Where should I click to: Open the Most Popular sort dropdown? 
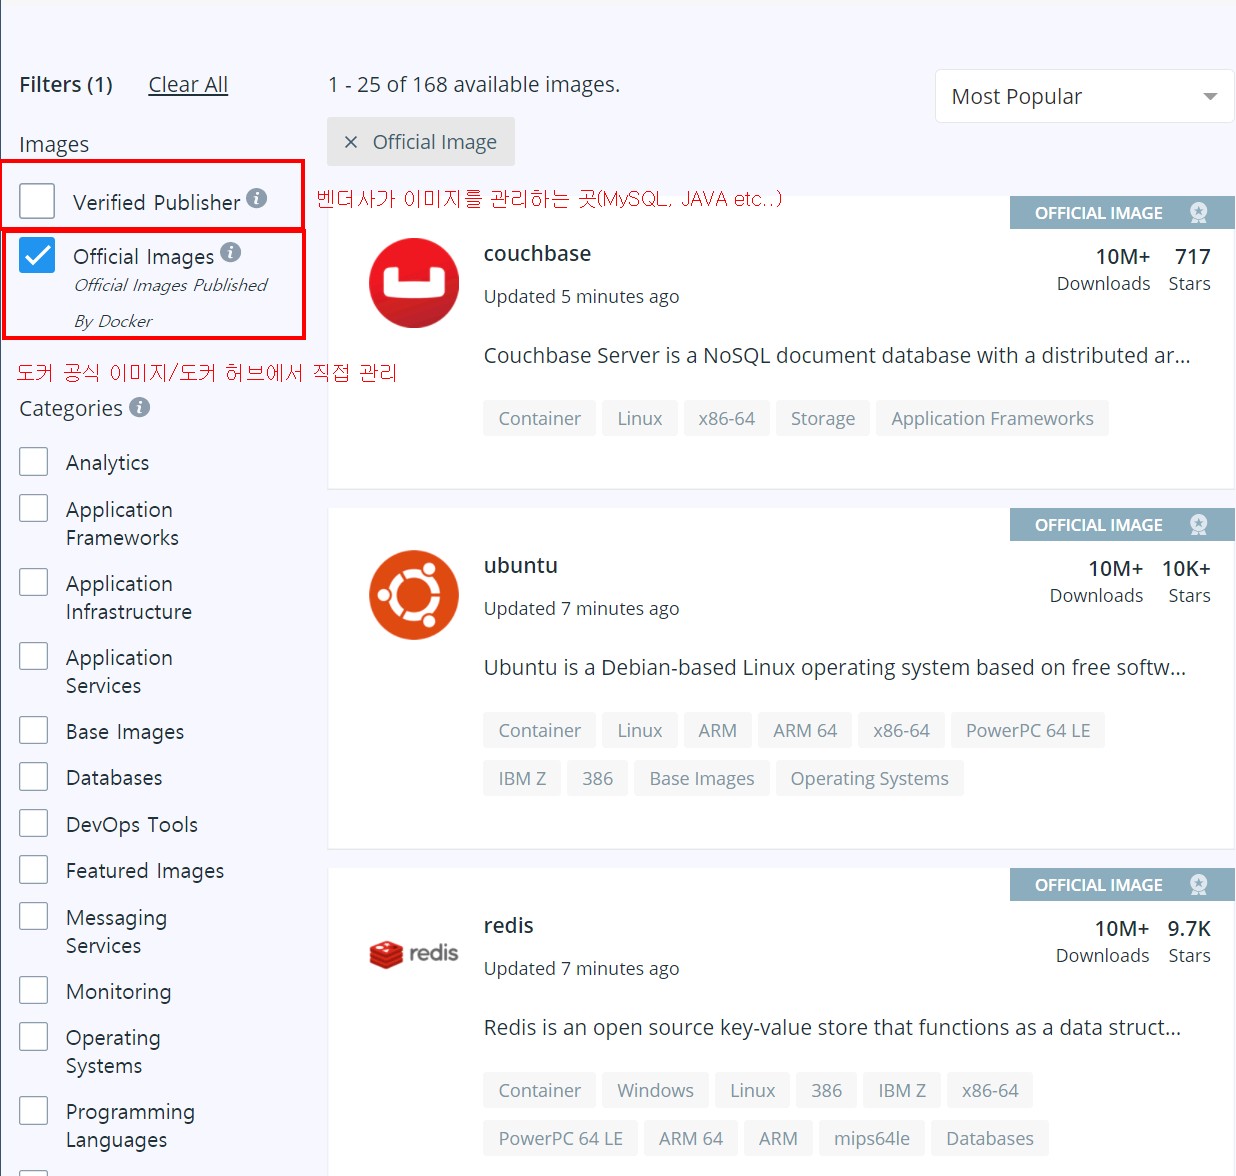click(1084, 96)
